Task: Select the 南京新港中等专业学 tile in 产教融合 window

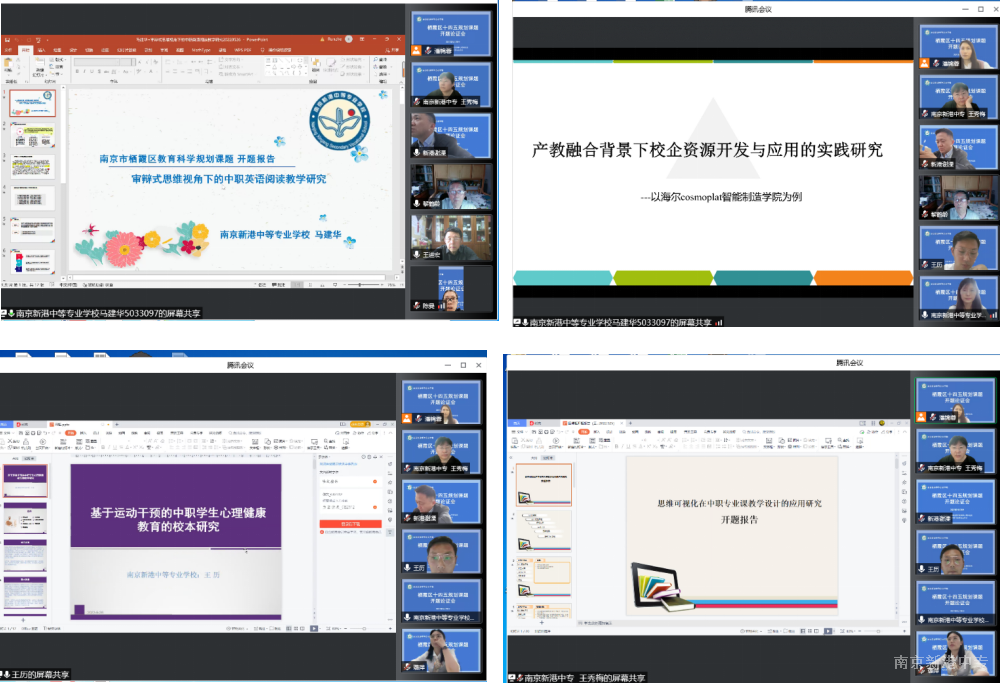Action: pyautogui.click(x=959, y=298)
